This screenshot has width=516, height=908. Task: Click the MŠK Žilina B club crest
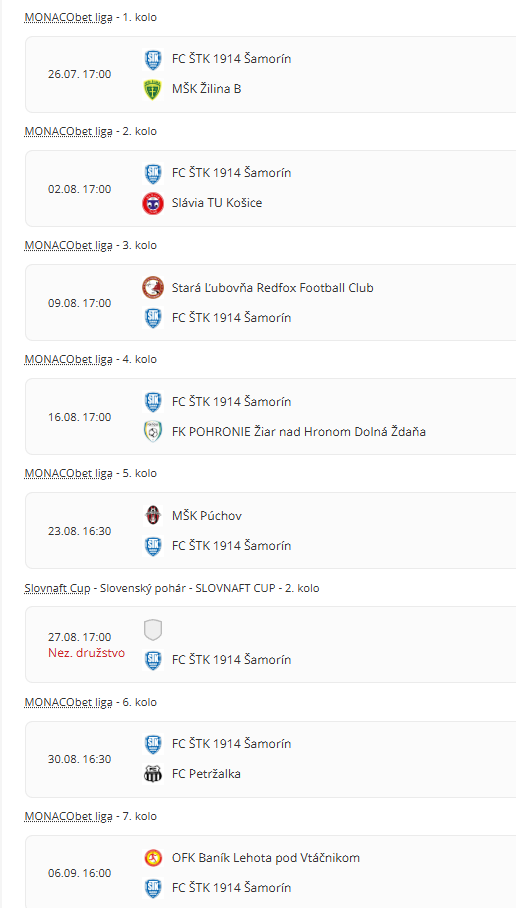pyautogui.click(x=153, y=90)
